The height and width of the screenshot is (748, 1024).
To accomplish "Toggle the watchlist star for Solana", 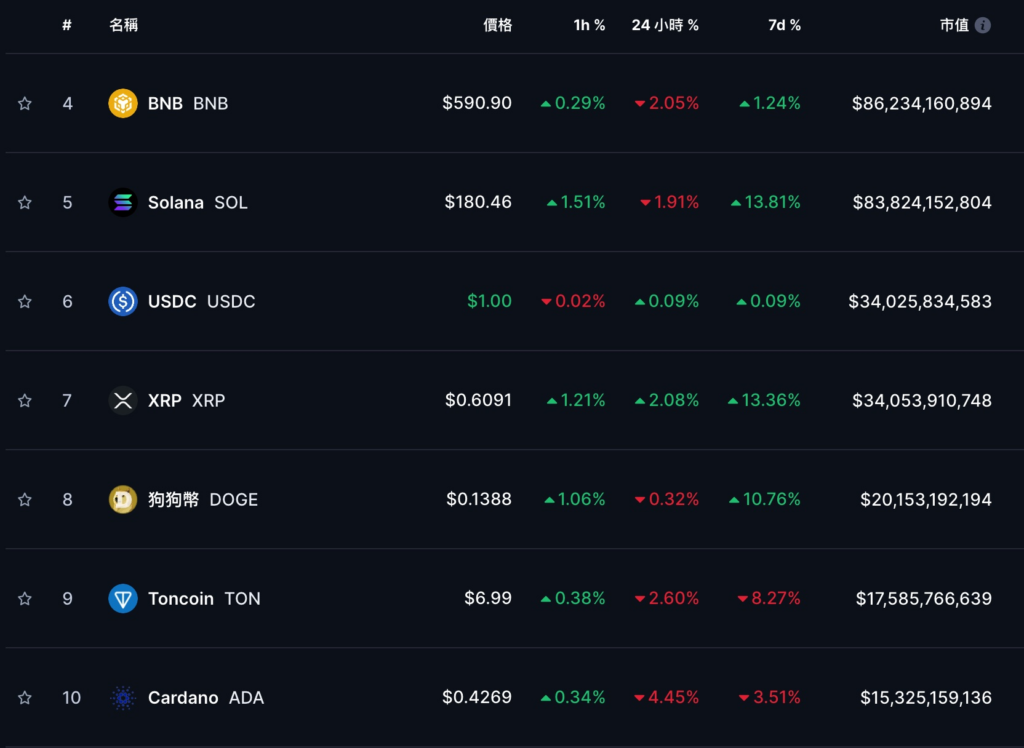I will pos(25,203).
